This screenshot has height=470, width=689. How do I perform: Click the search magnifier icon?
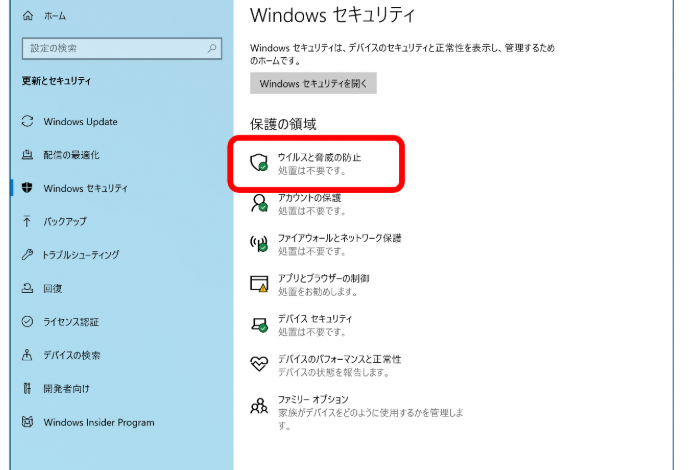[212, 48]
